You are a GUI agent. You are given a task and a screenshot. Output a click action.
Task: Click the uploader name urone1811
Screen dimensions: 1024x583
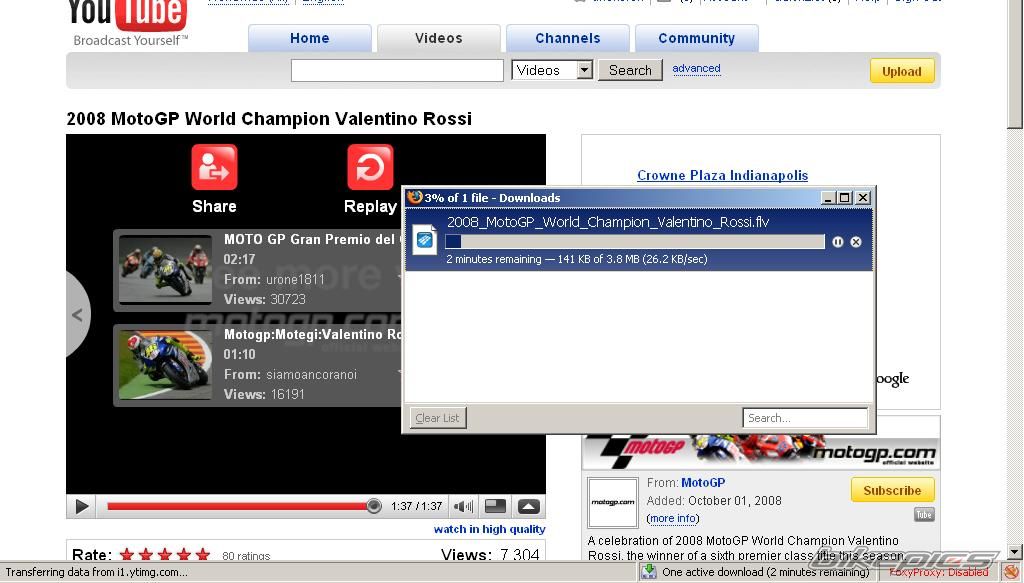(295, 279)
